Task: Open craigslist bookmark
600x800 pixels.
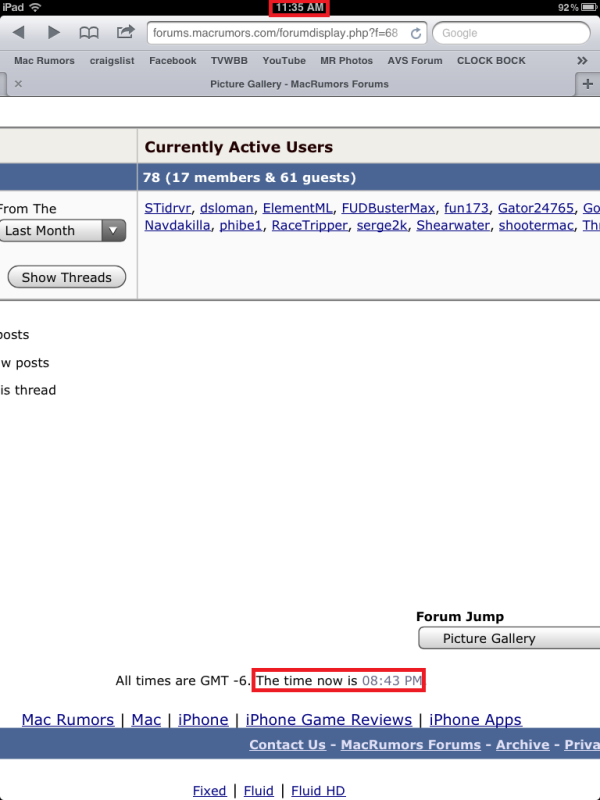Action: pyautogui.click(x=112, y=61)
